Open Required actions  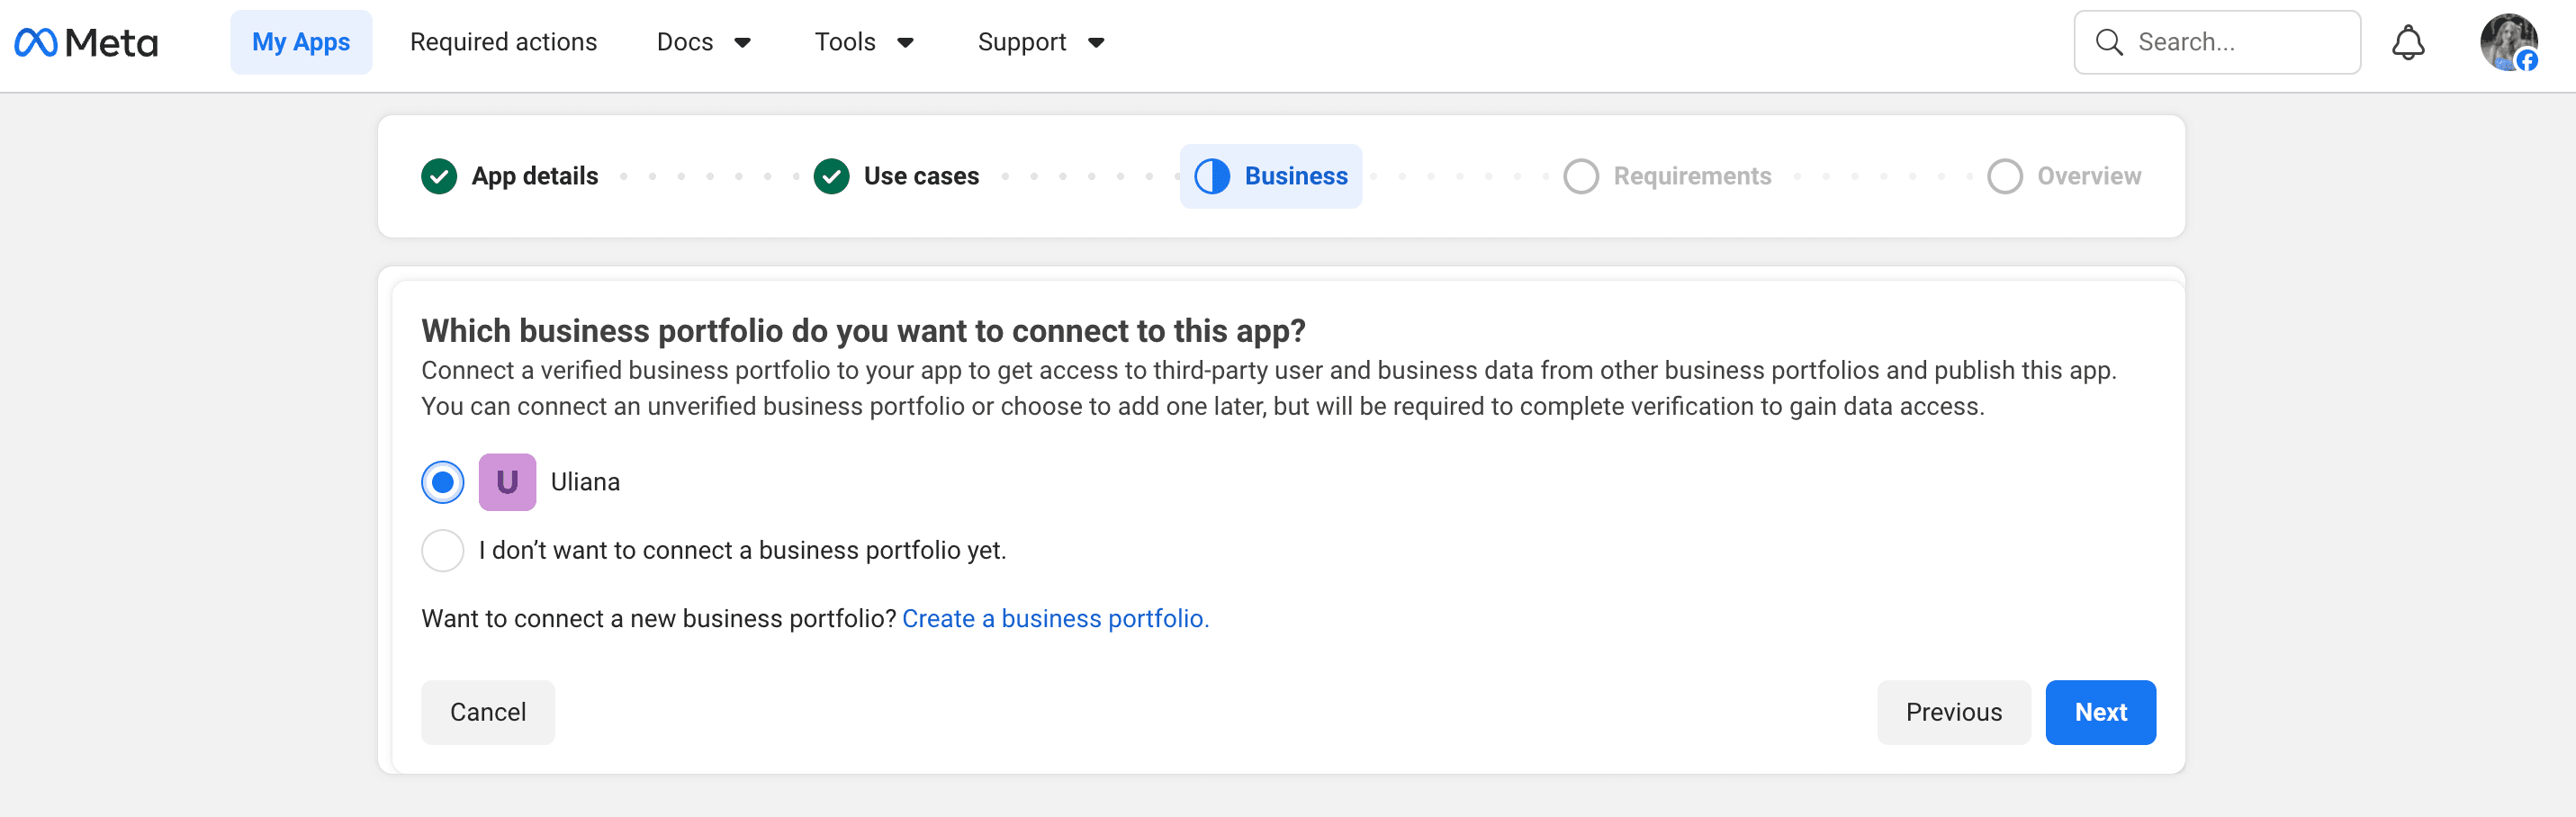[x=503, y=42]
